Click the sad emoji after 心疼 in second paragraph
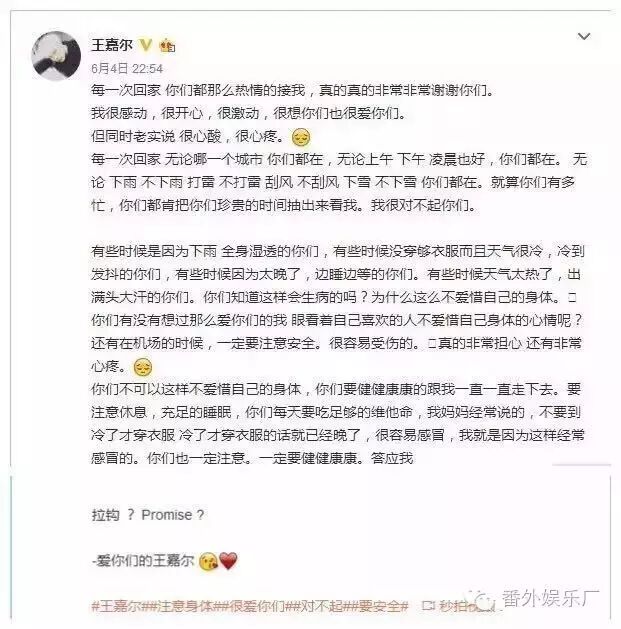The image size is (621, 629). (x=142, y=367)
